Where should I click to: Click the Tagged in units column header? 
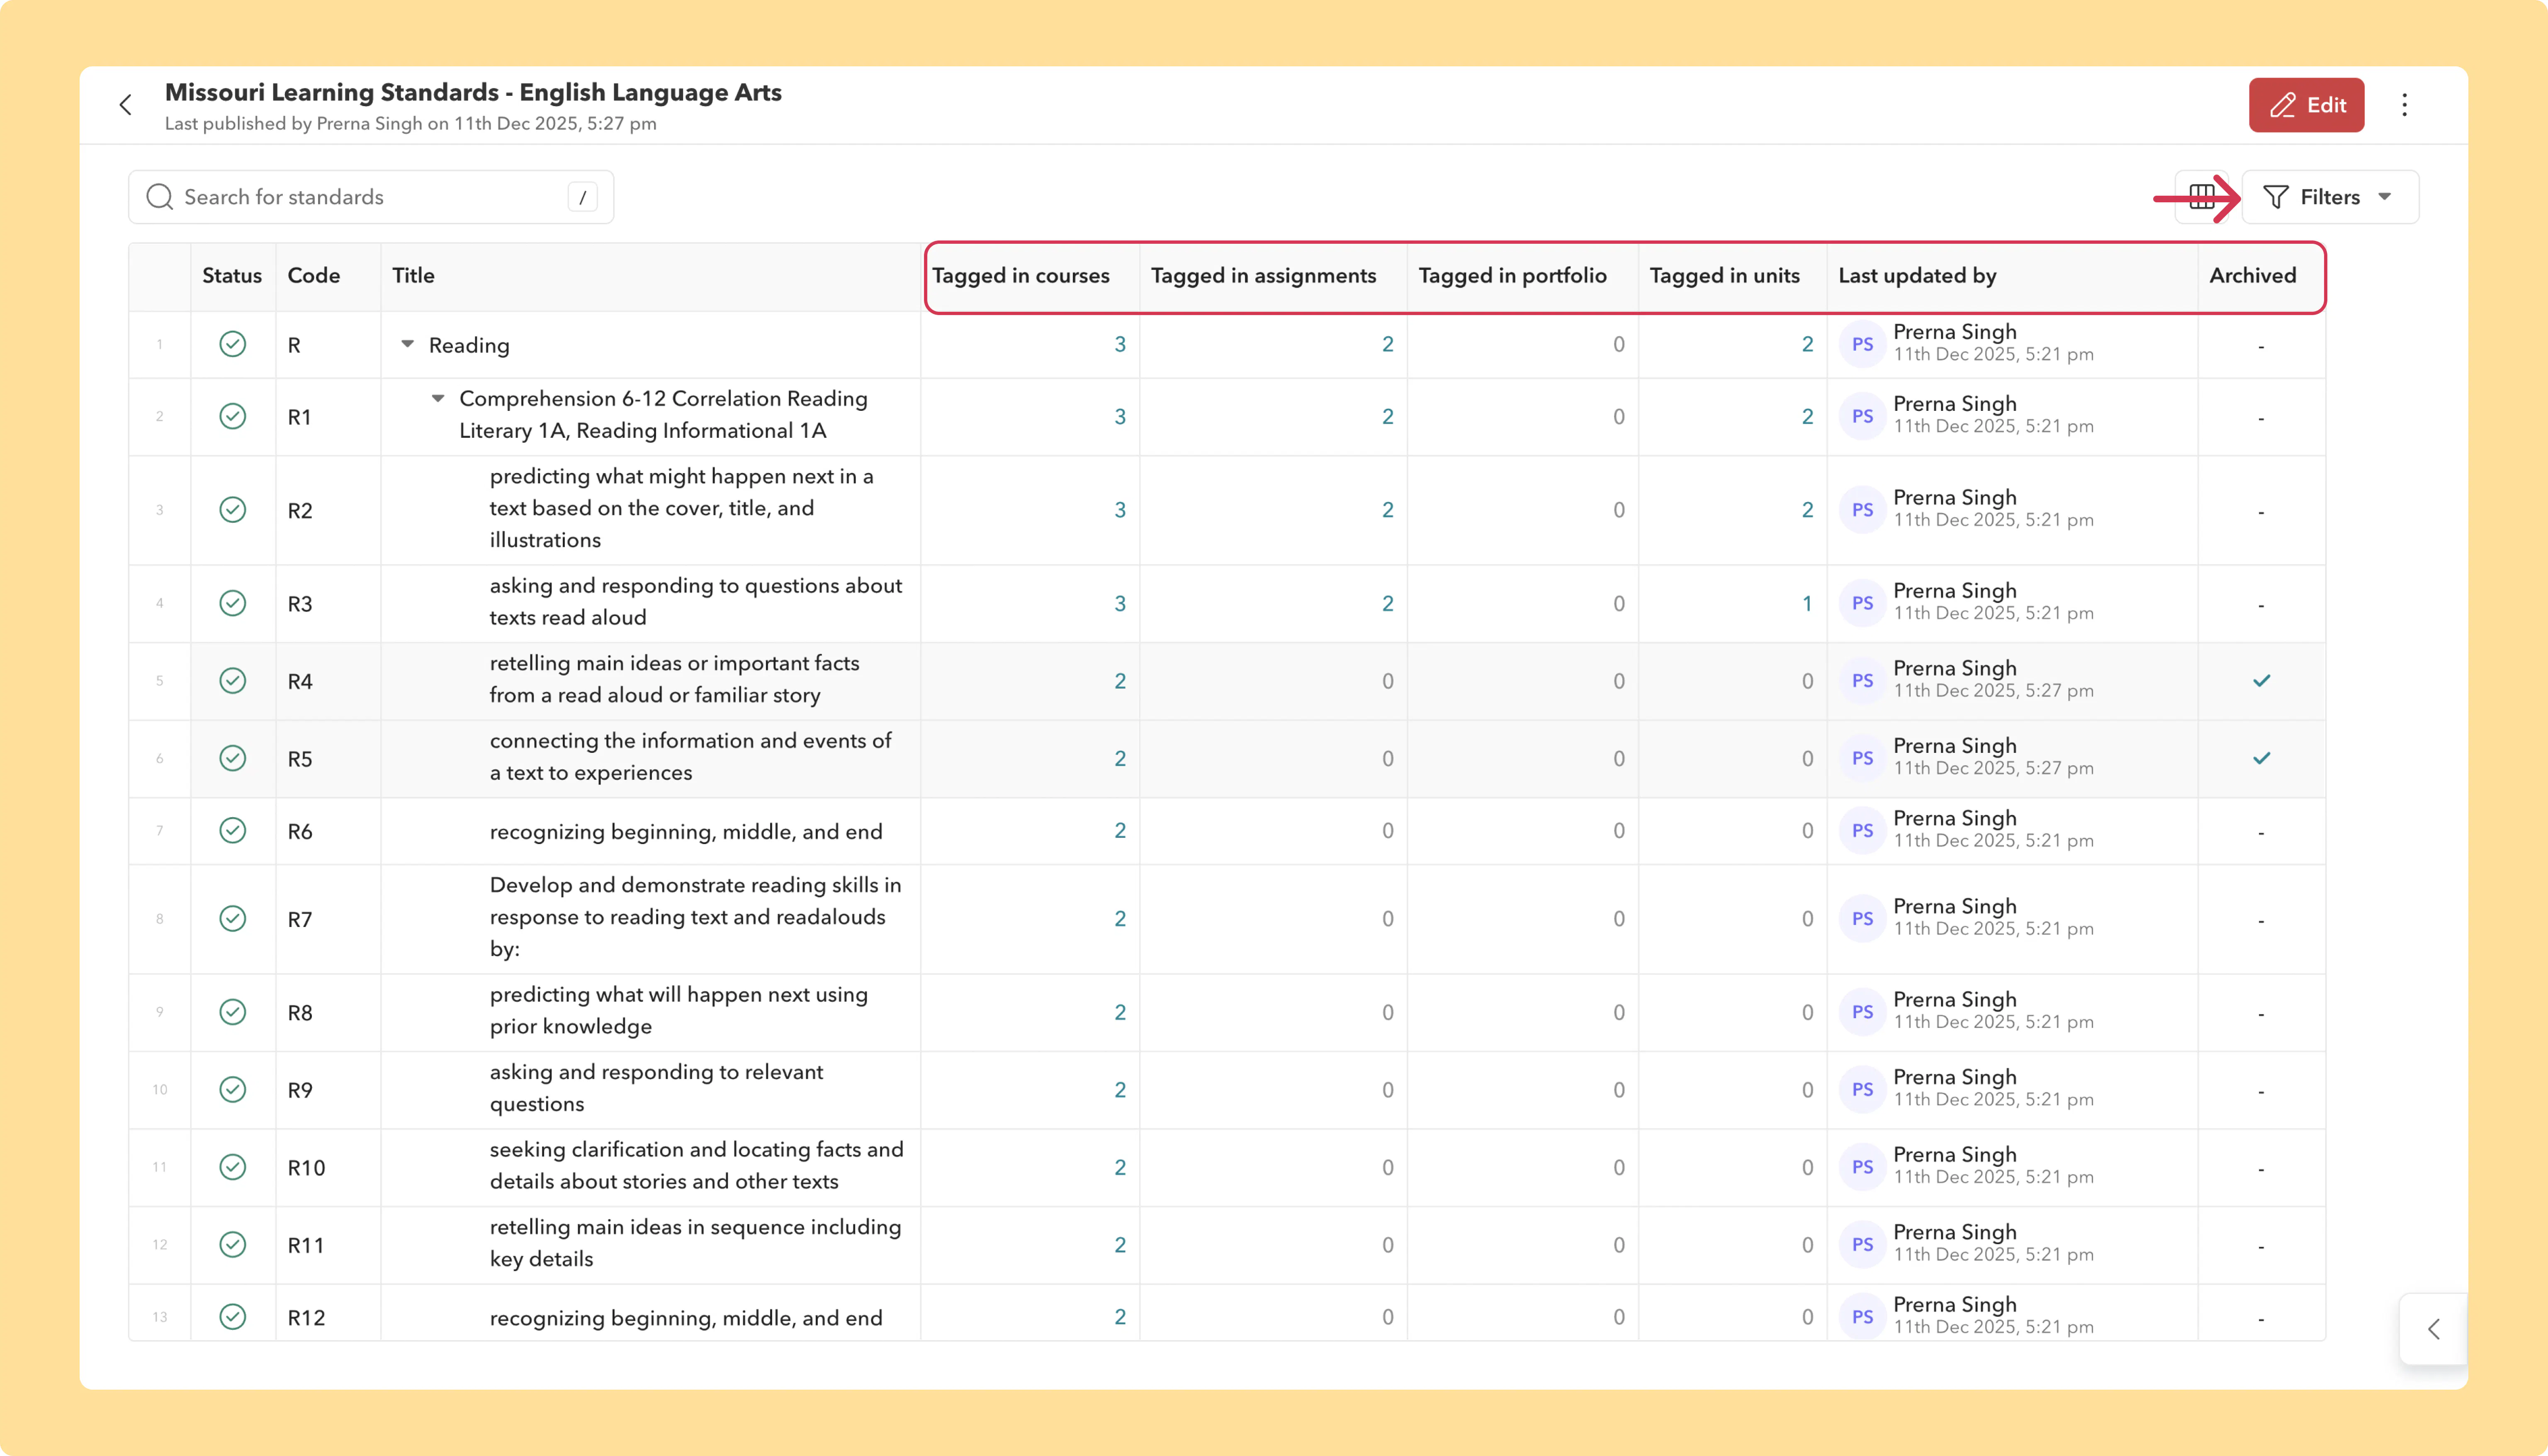[x=1725, y=276]
